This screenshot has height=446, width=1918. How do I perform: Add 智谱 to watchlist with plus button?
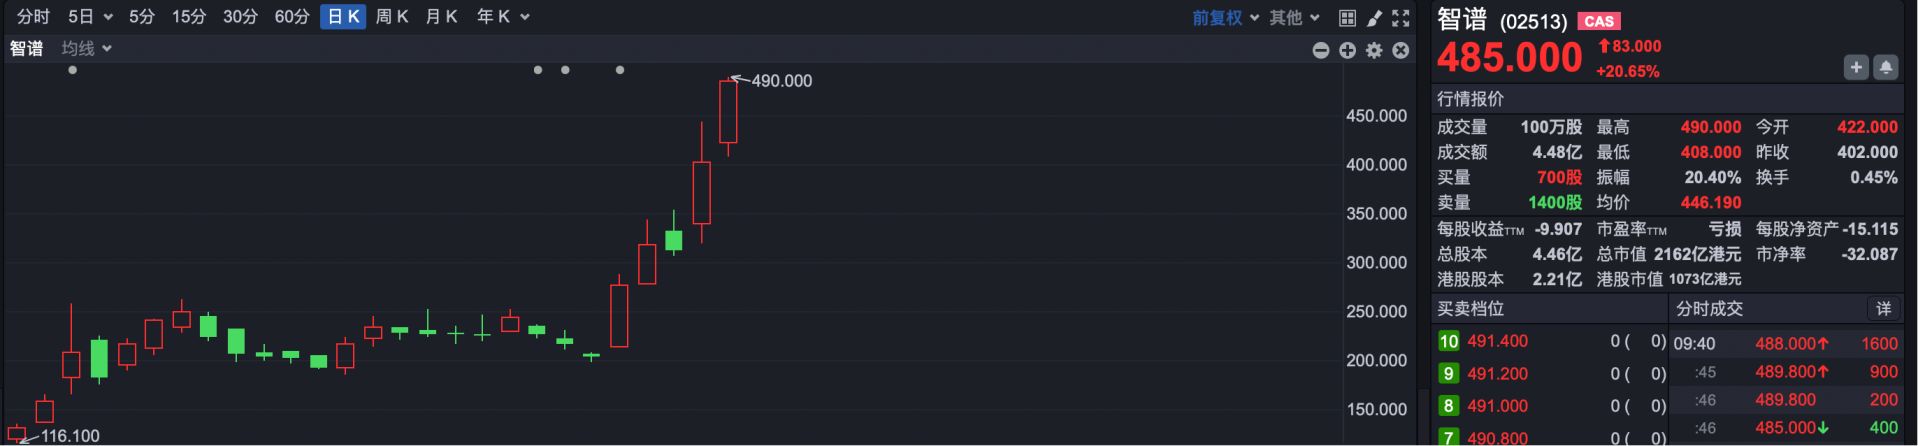pos(1856,67)
